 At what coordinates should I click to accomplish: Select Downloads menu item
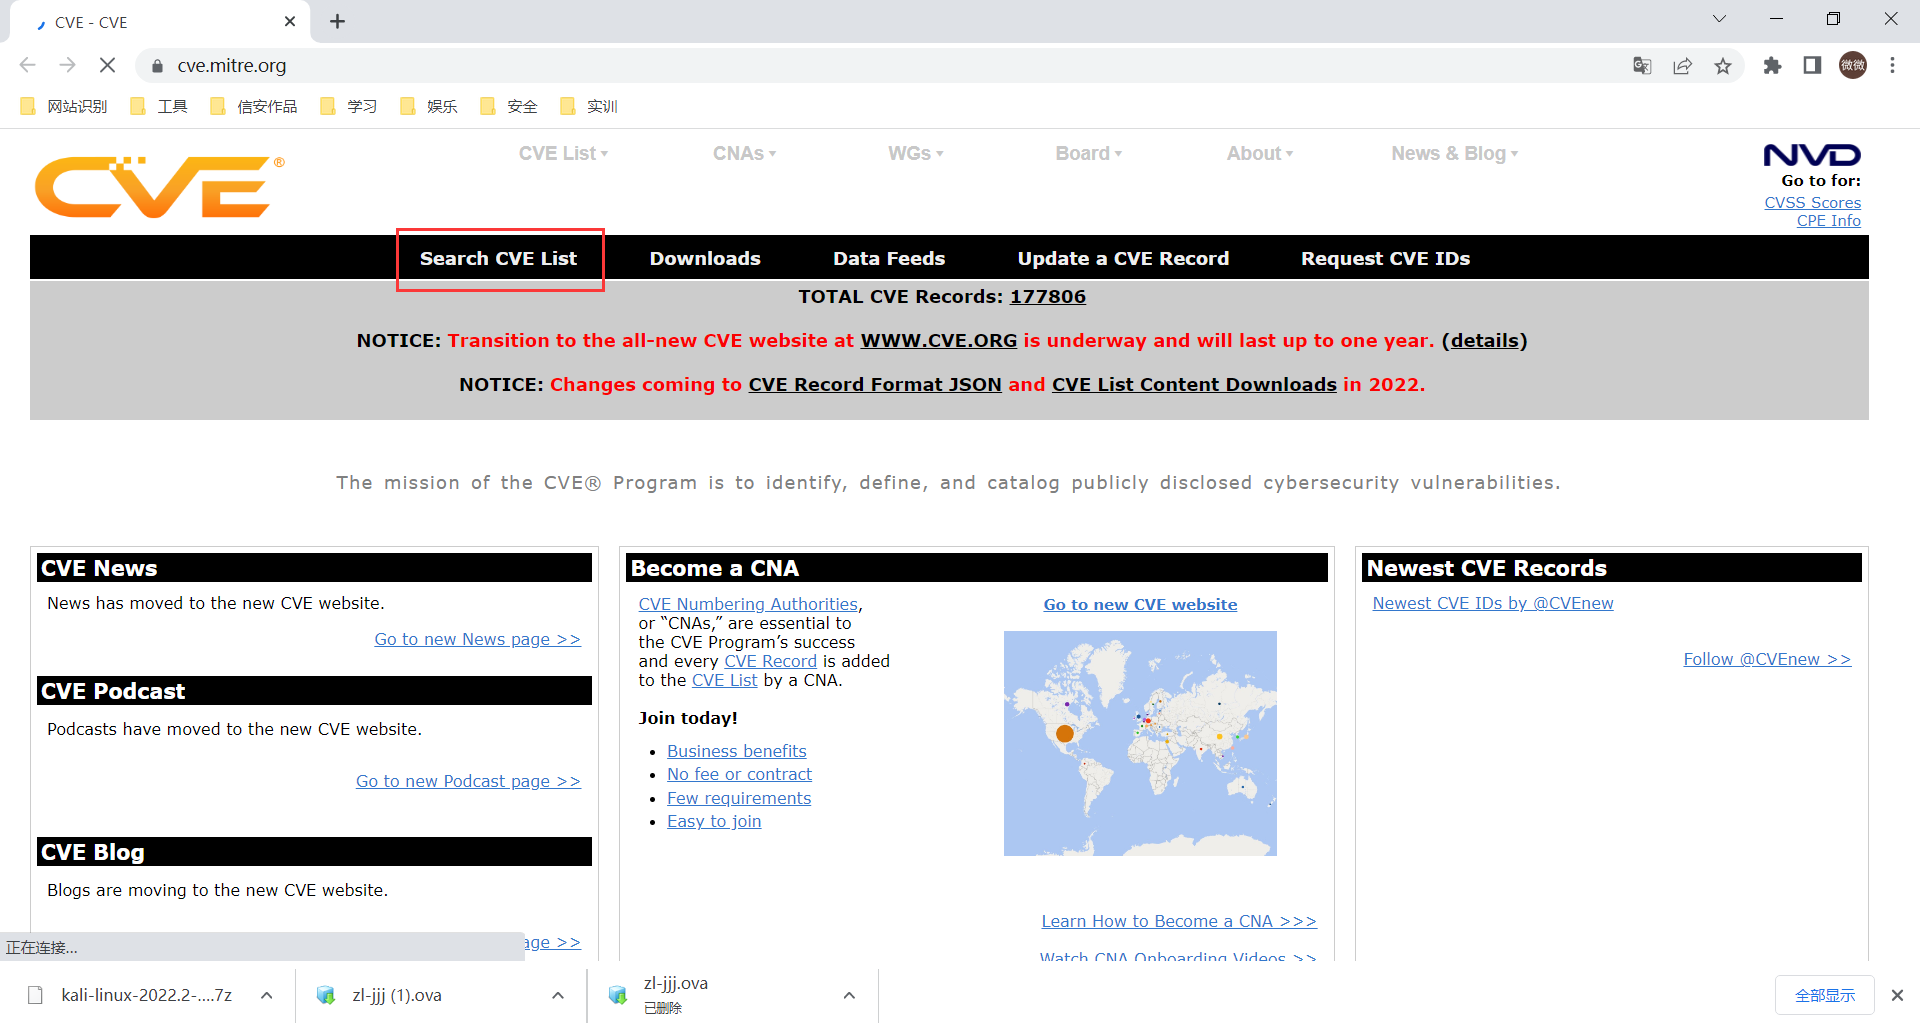pyautogui.click(x=705, y=259)
